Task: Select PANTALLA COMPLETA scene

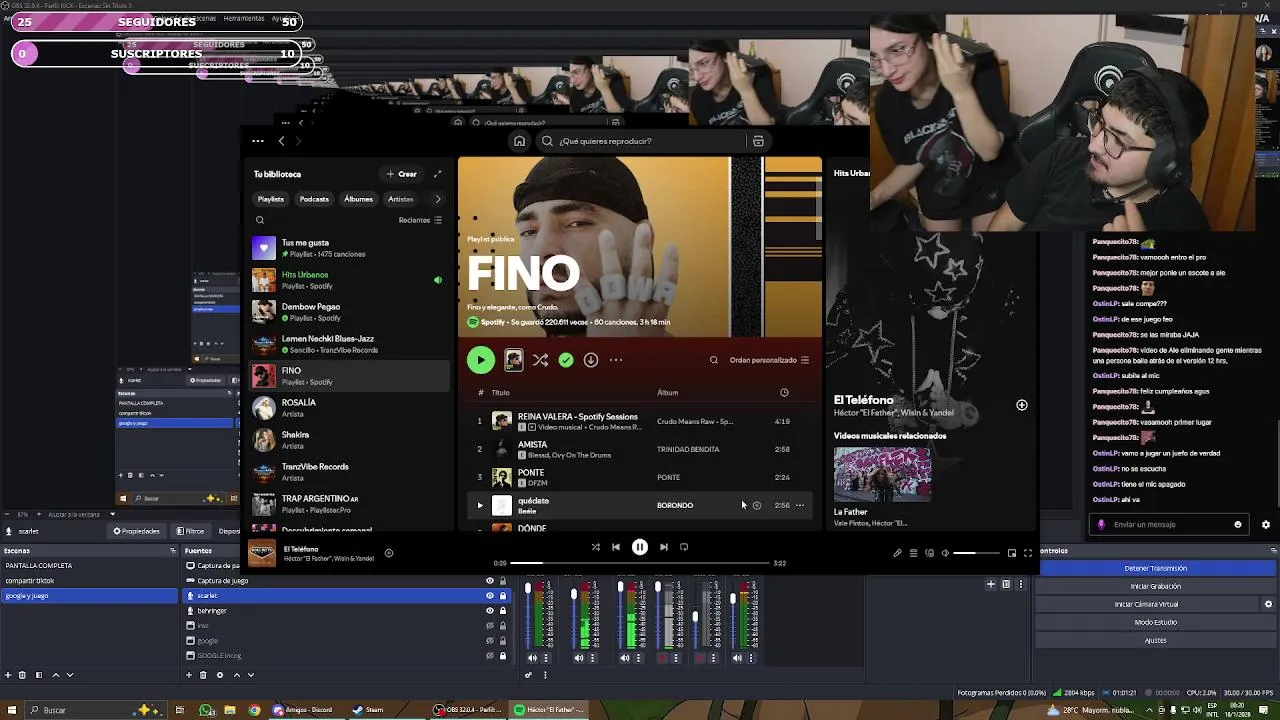Action: tap(89, 566)
